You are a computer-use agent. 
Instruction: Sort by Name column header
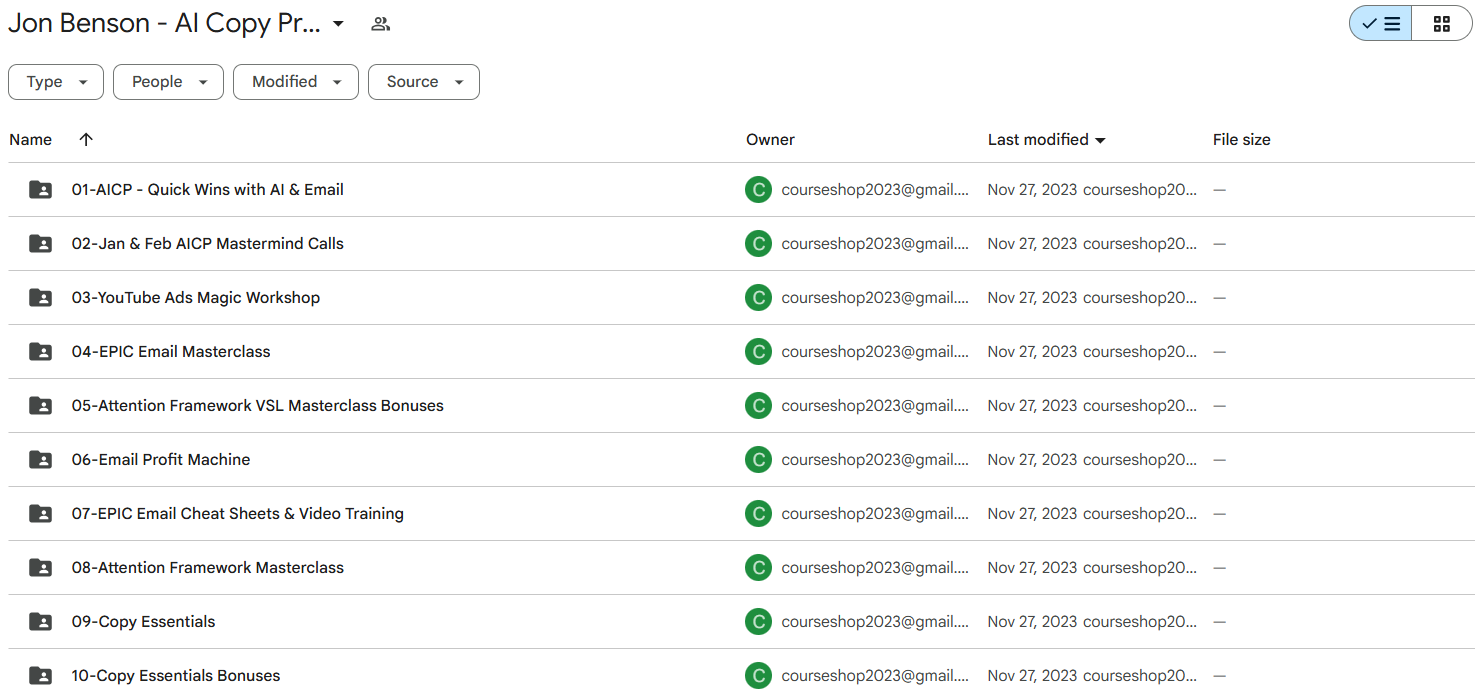(x=31, y=140)
